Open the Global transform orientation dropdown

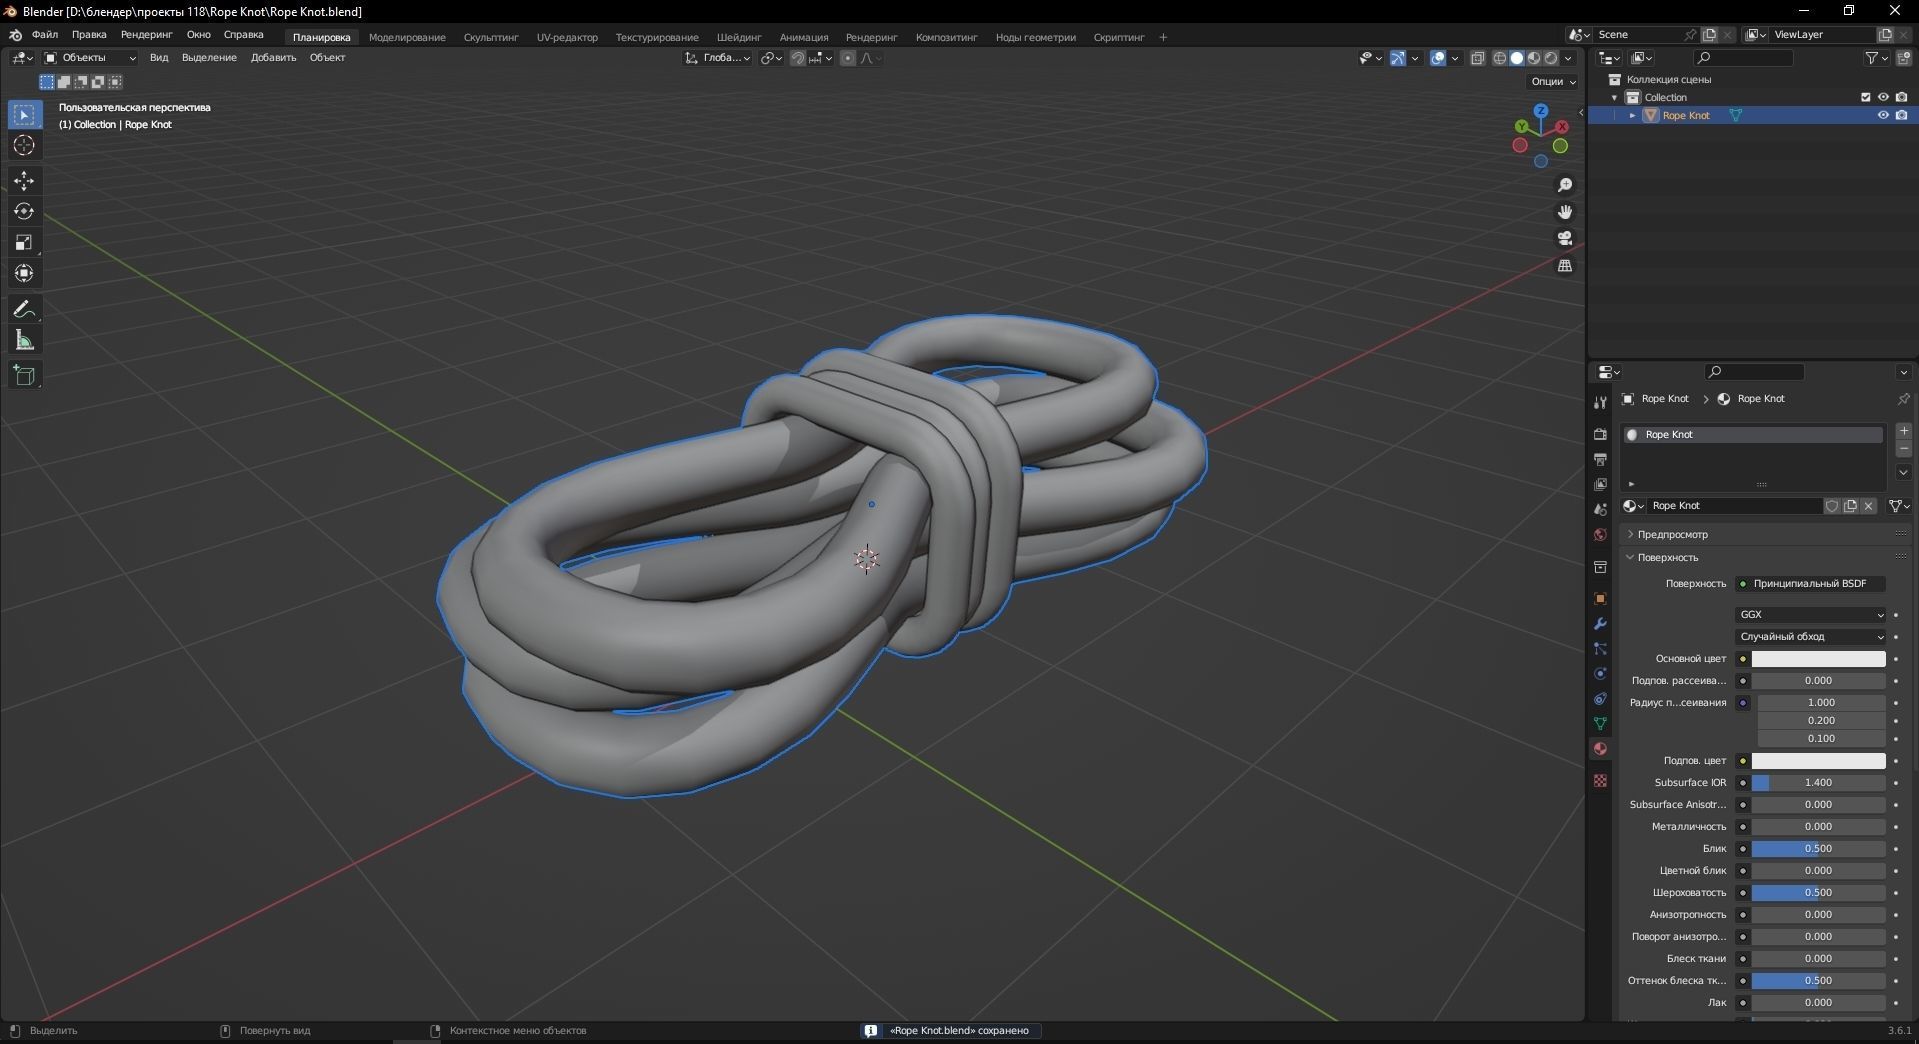click(718, 58)
